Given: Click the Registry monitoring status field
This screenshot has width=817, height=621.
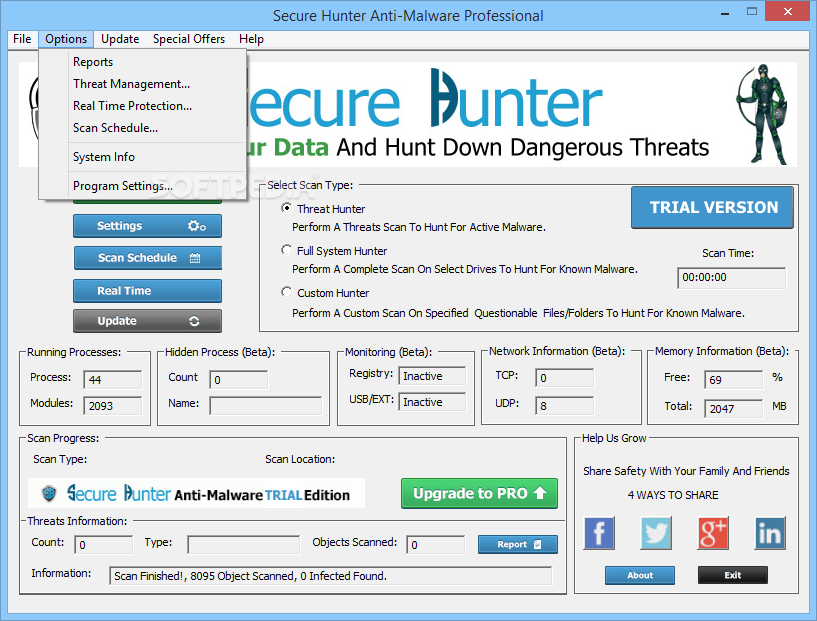Looking at the screenshot, I should (432, 376).
